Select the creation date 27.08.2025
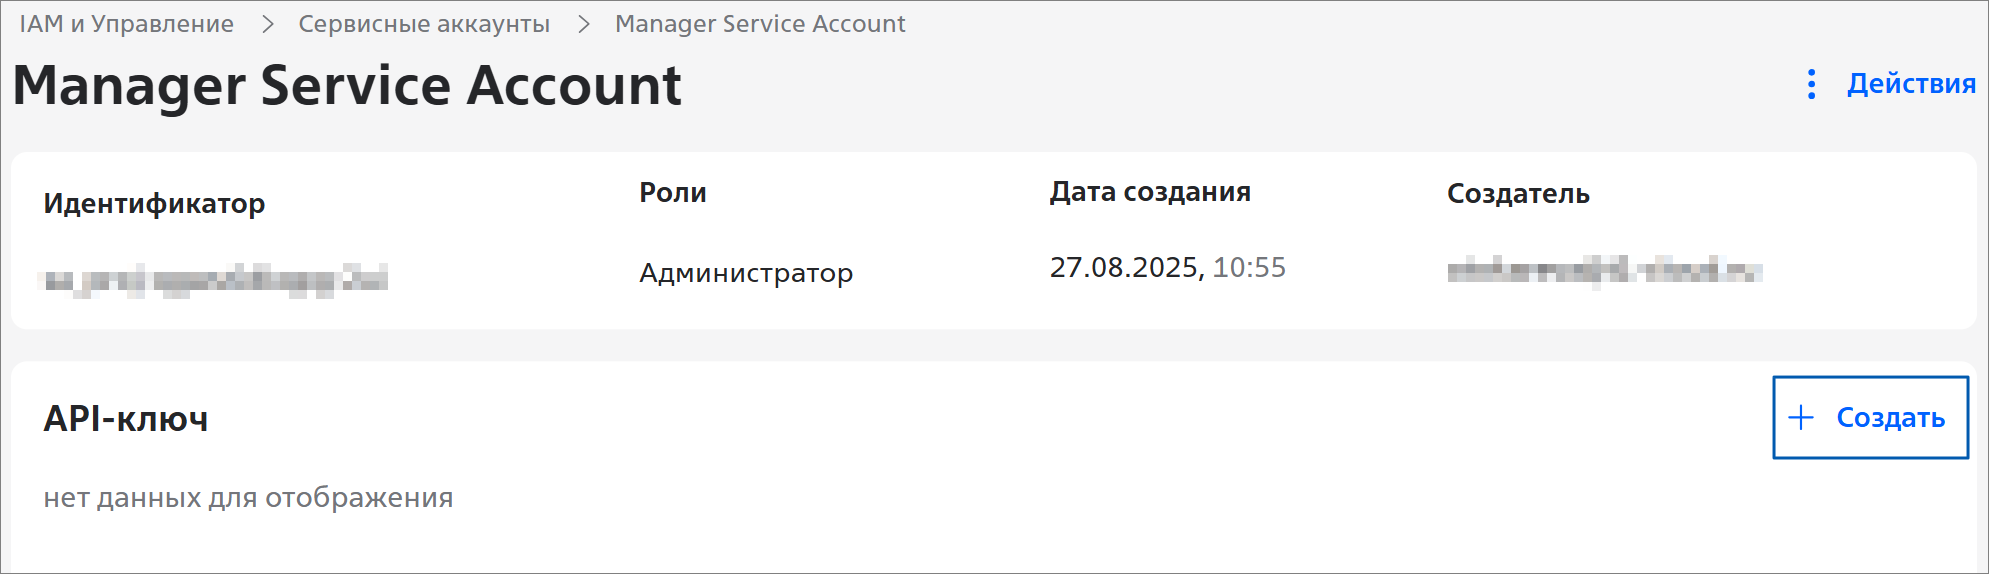The image size is (1989, 574). click(1124, 268)
